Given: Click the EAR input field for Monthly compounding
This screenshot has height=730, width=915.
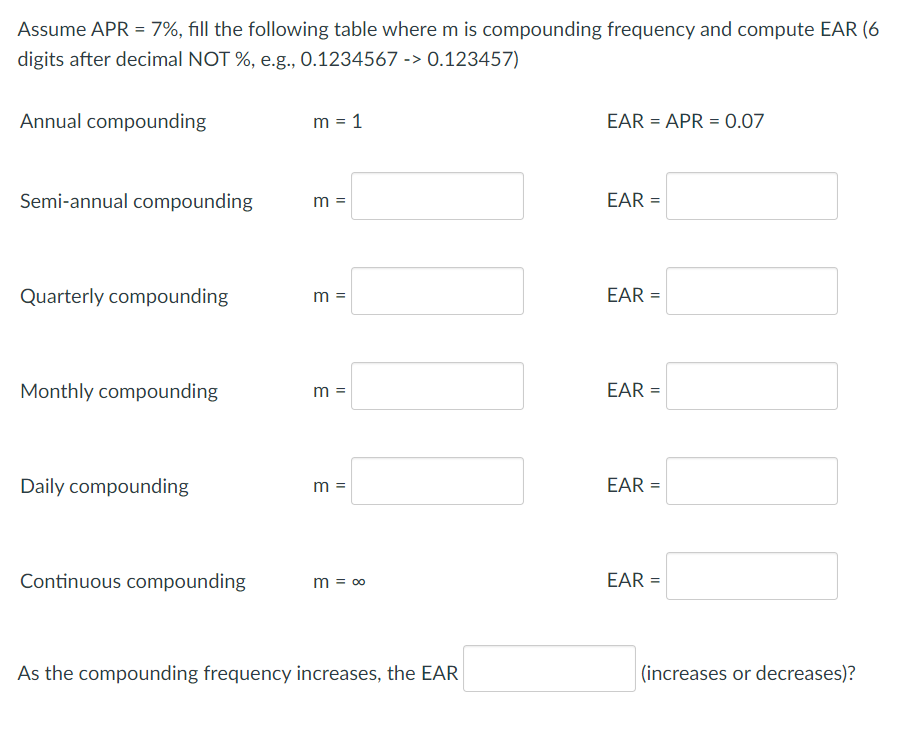Looking at the screenshot, I should pos(751,386).
